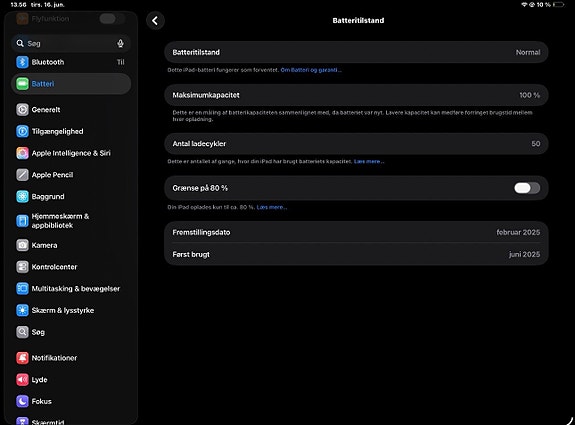This screenshot has width=575, height=425.
Task: Tap the Apple Intelligence & Siri icon
Action: pos(22,153)
